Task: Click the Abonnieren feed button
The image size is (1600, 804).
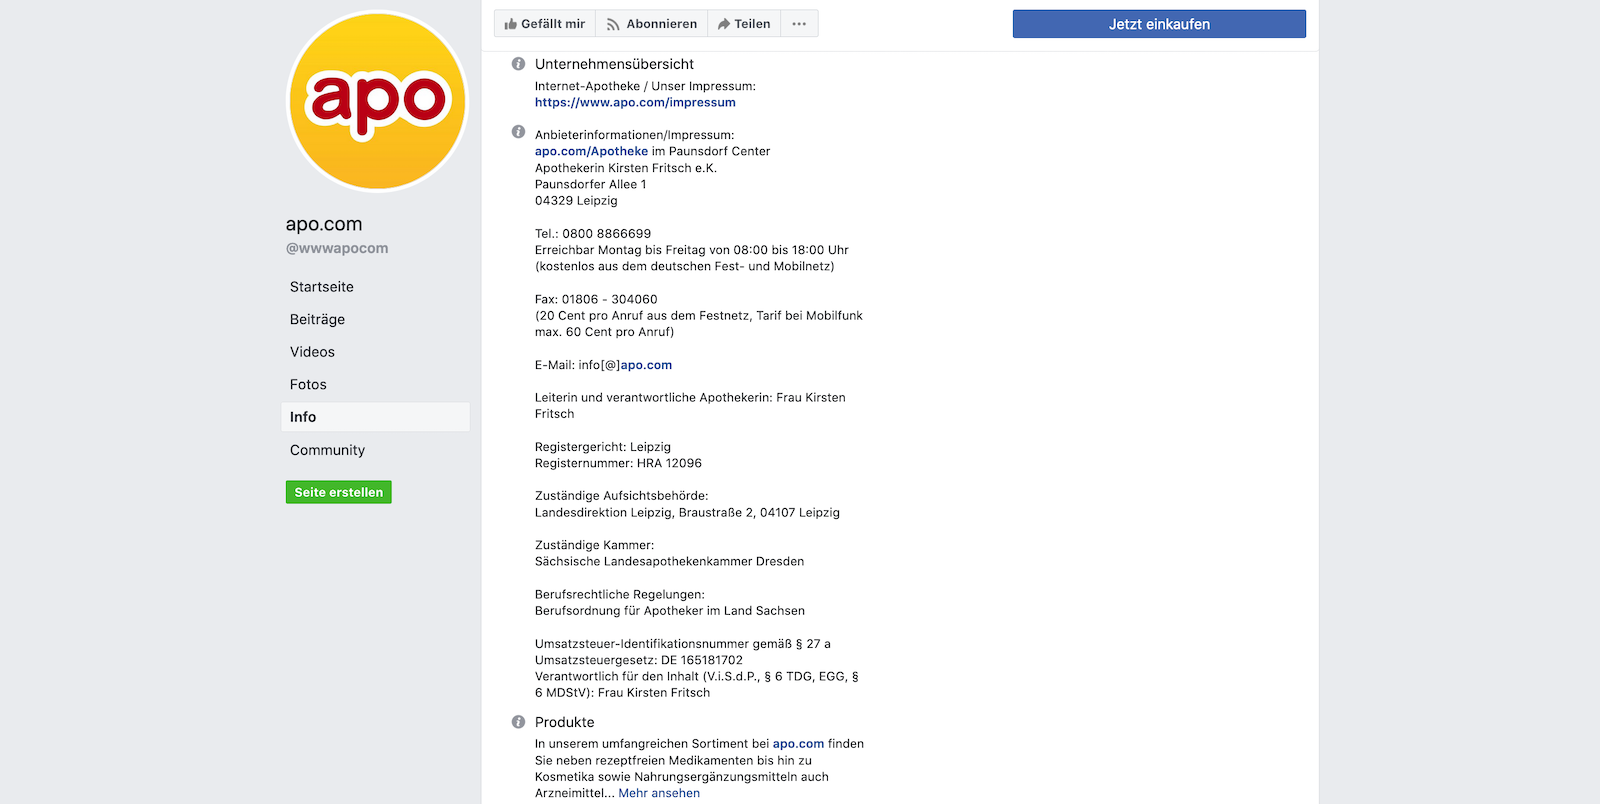Action: tap(651, 24)
